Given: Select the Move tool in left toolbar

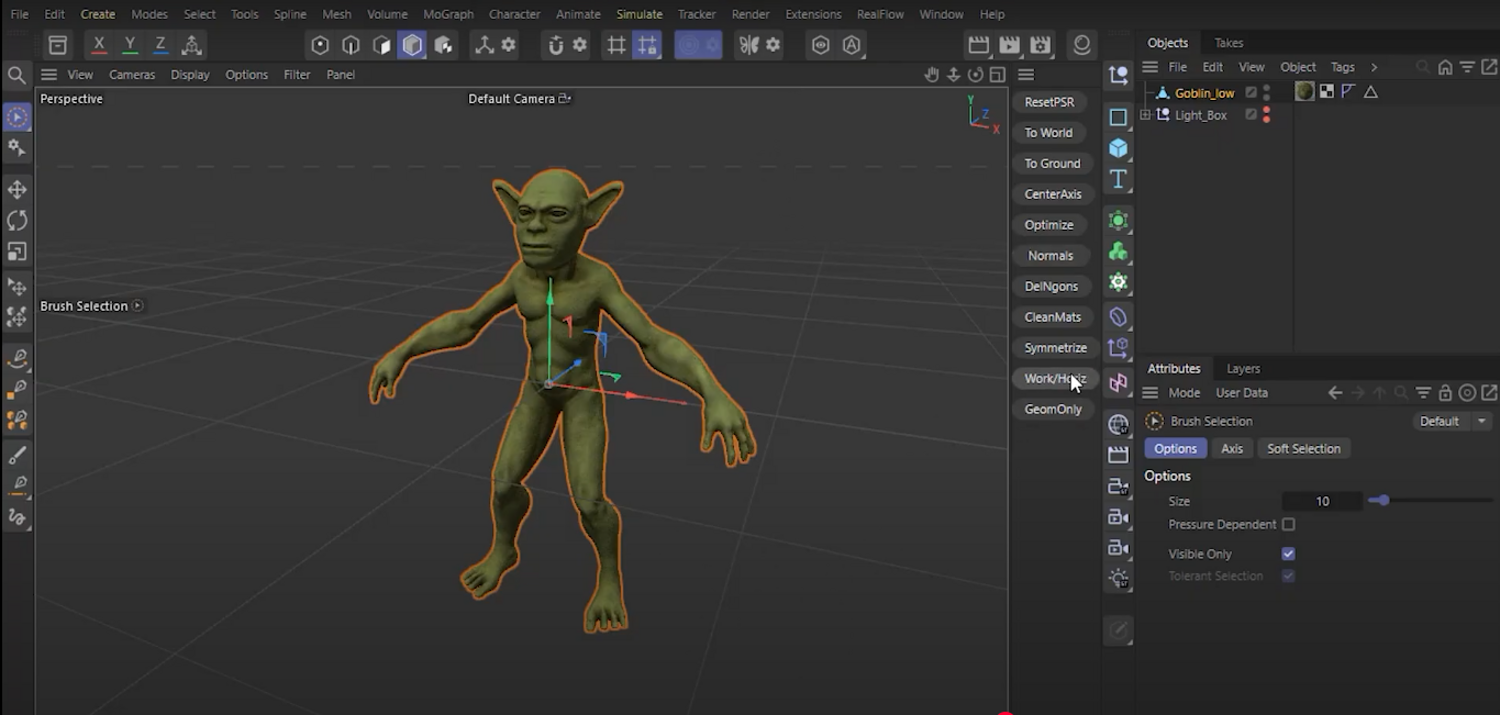Looking at the screenshot, I should pyautogui.click(x=17, y=190).
